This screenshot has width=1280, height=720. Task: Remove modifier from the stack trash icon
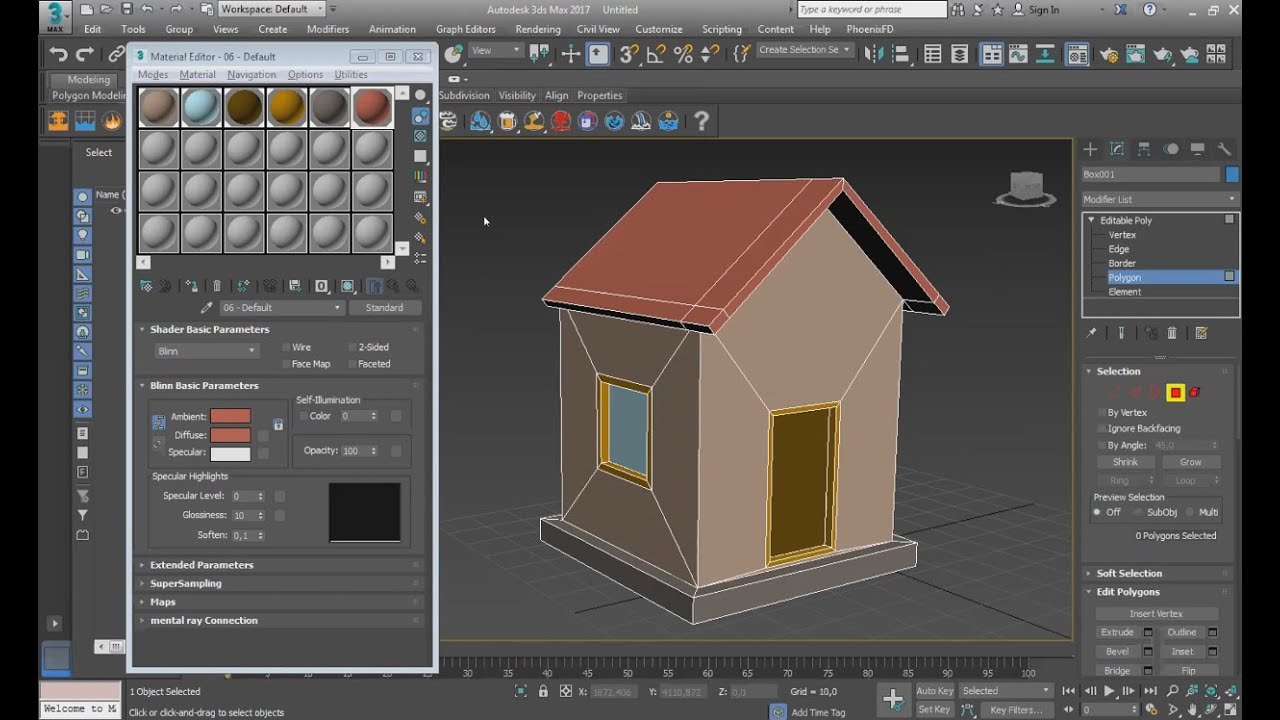click(1172, 333)
